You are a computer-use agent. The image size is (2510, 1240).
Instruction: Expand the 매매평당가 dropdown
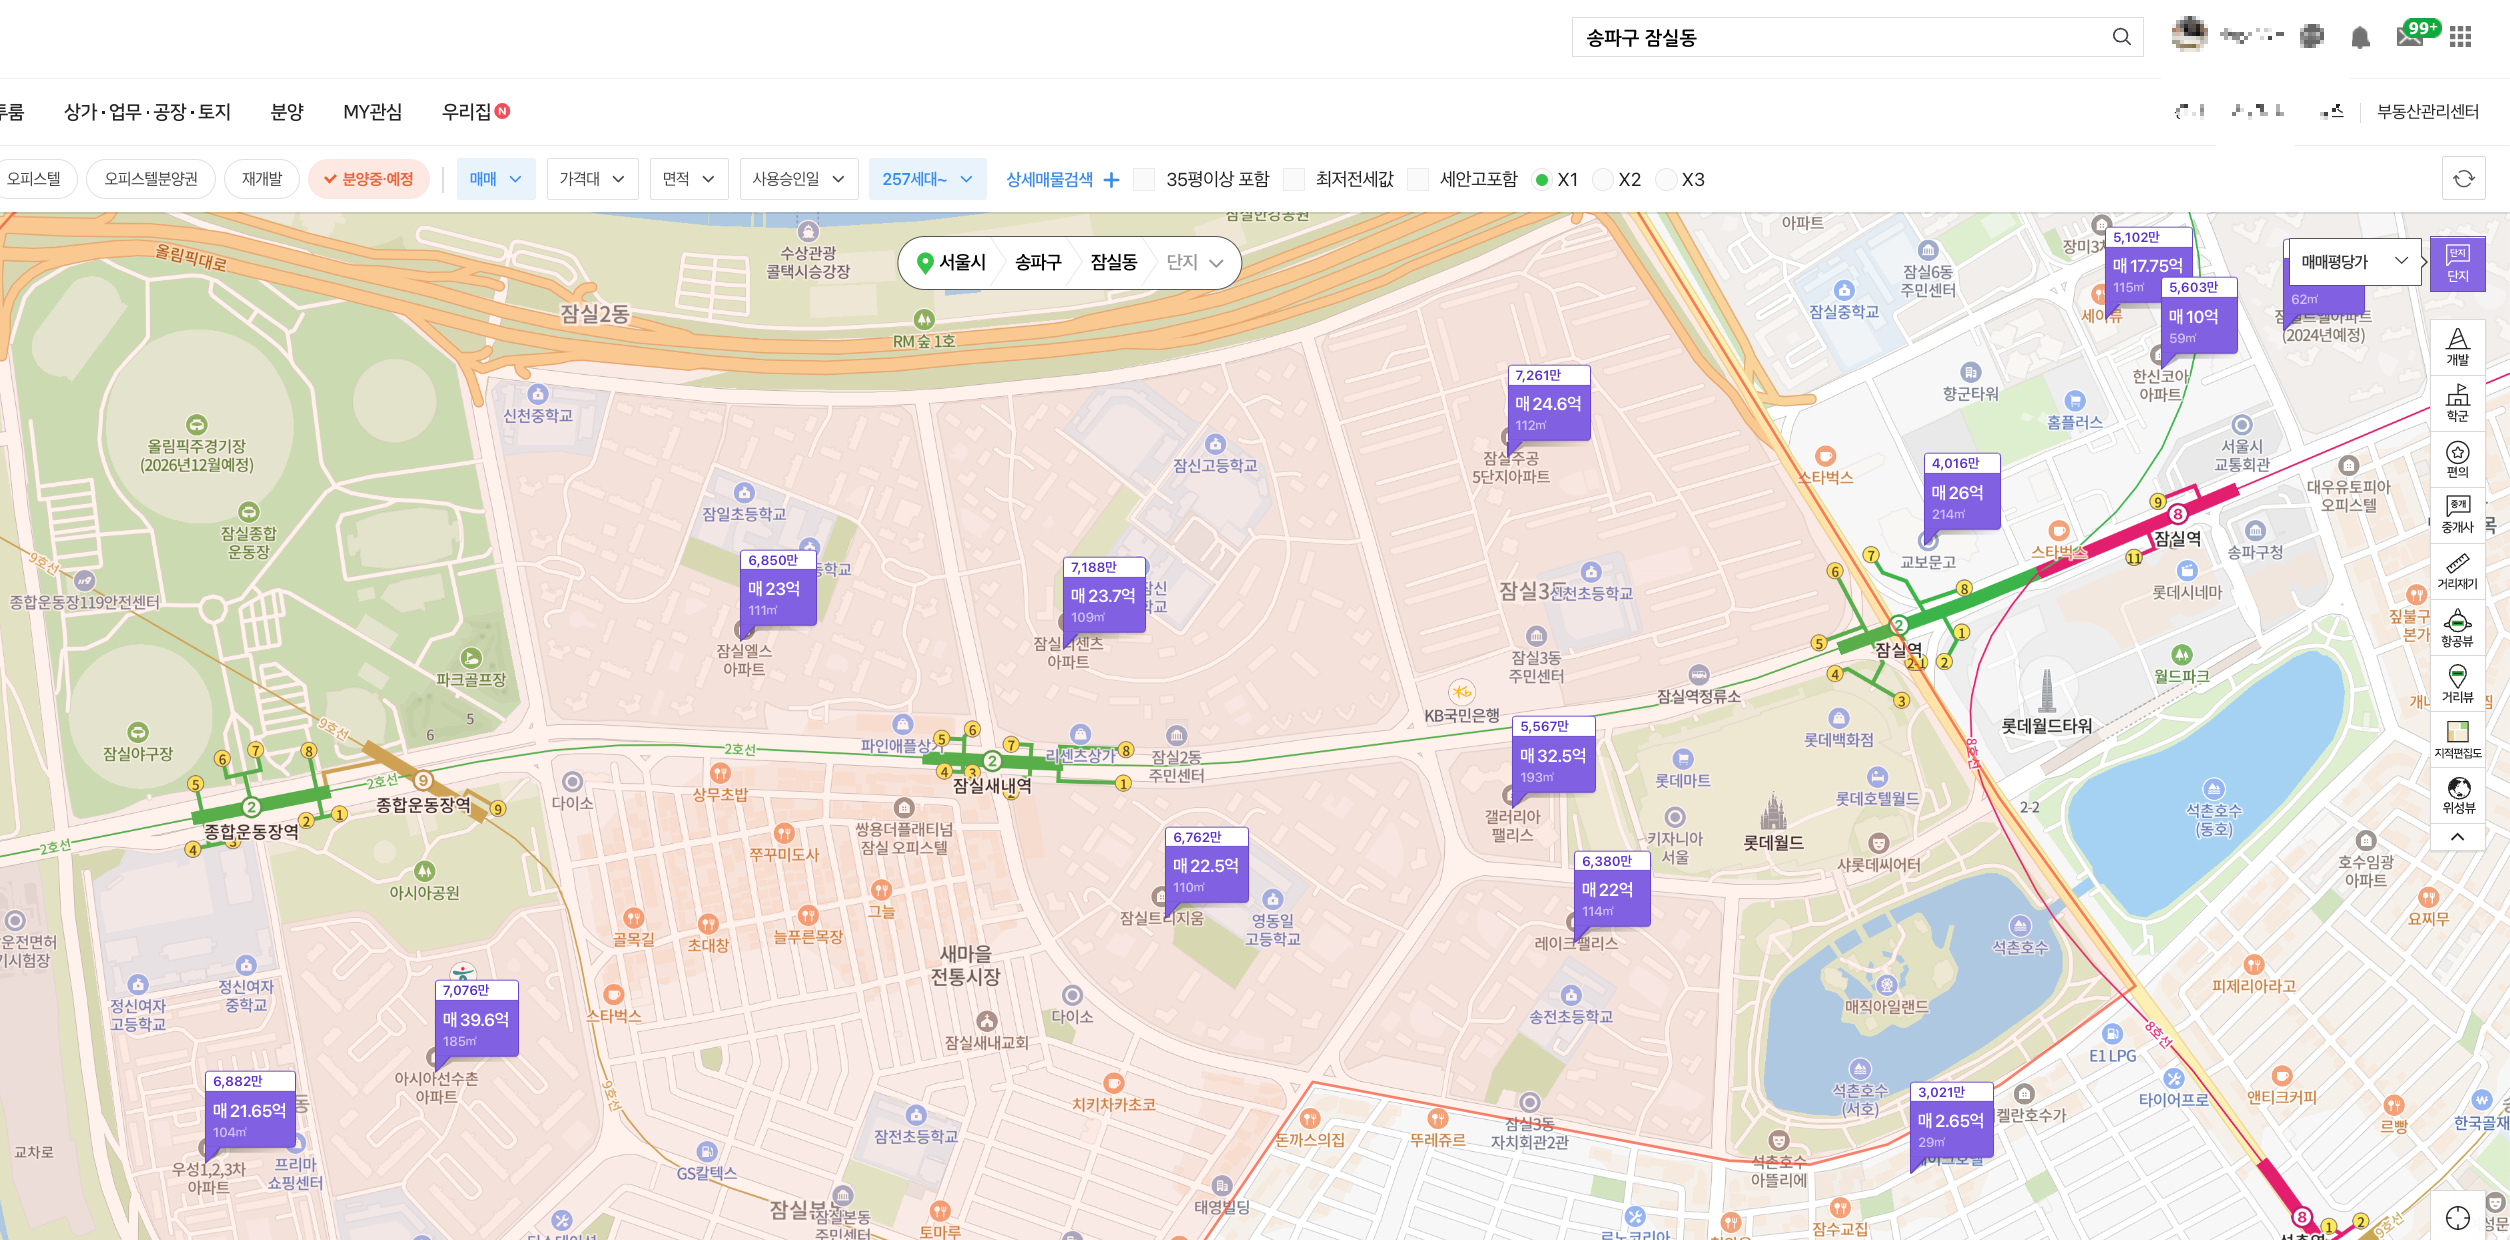point(2352,262)
